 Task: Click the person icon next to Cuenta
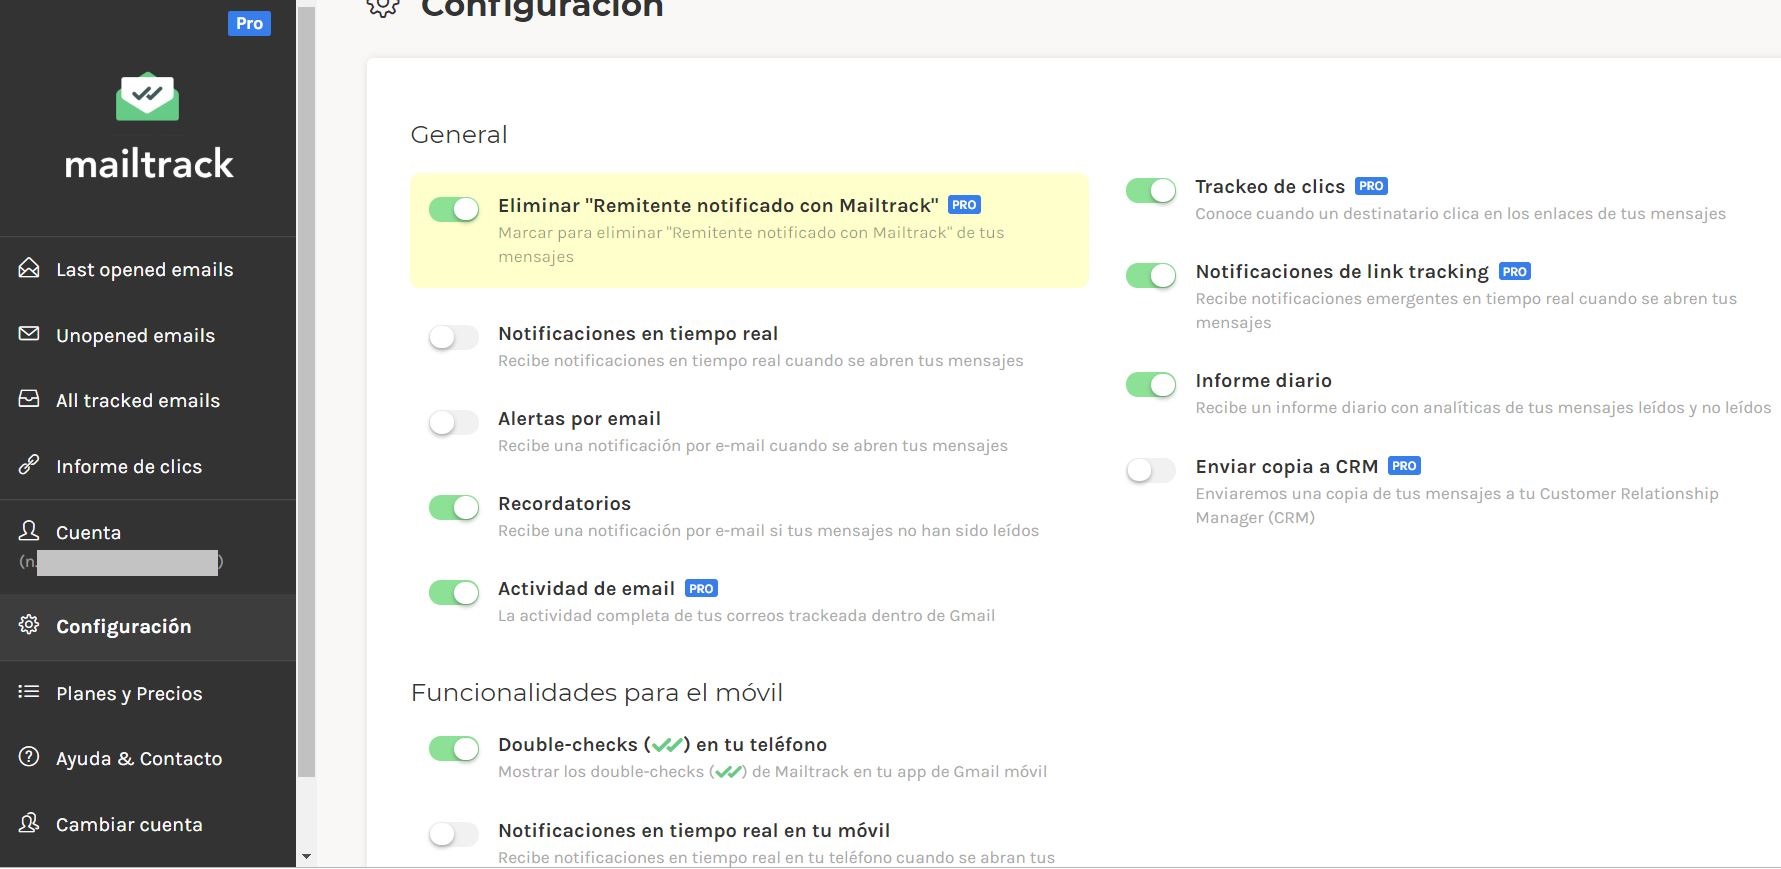(x=29, y=530)
